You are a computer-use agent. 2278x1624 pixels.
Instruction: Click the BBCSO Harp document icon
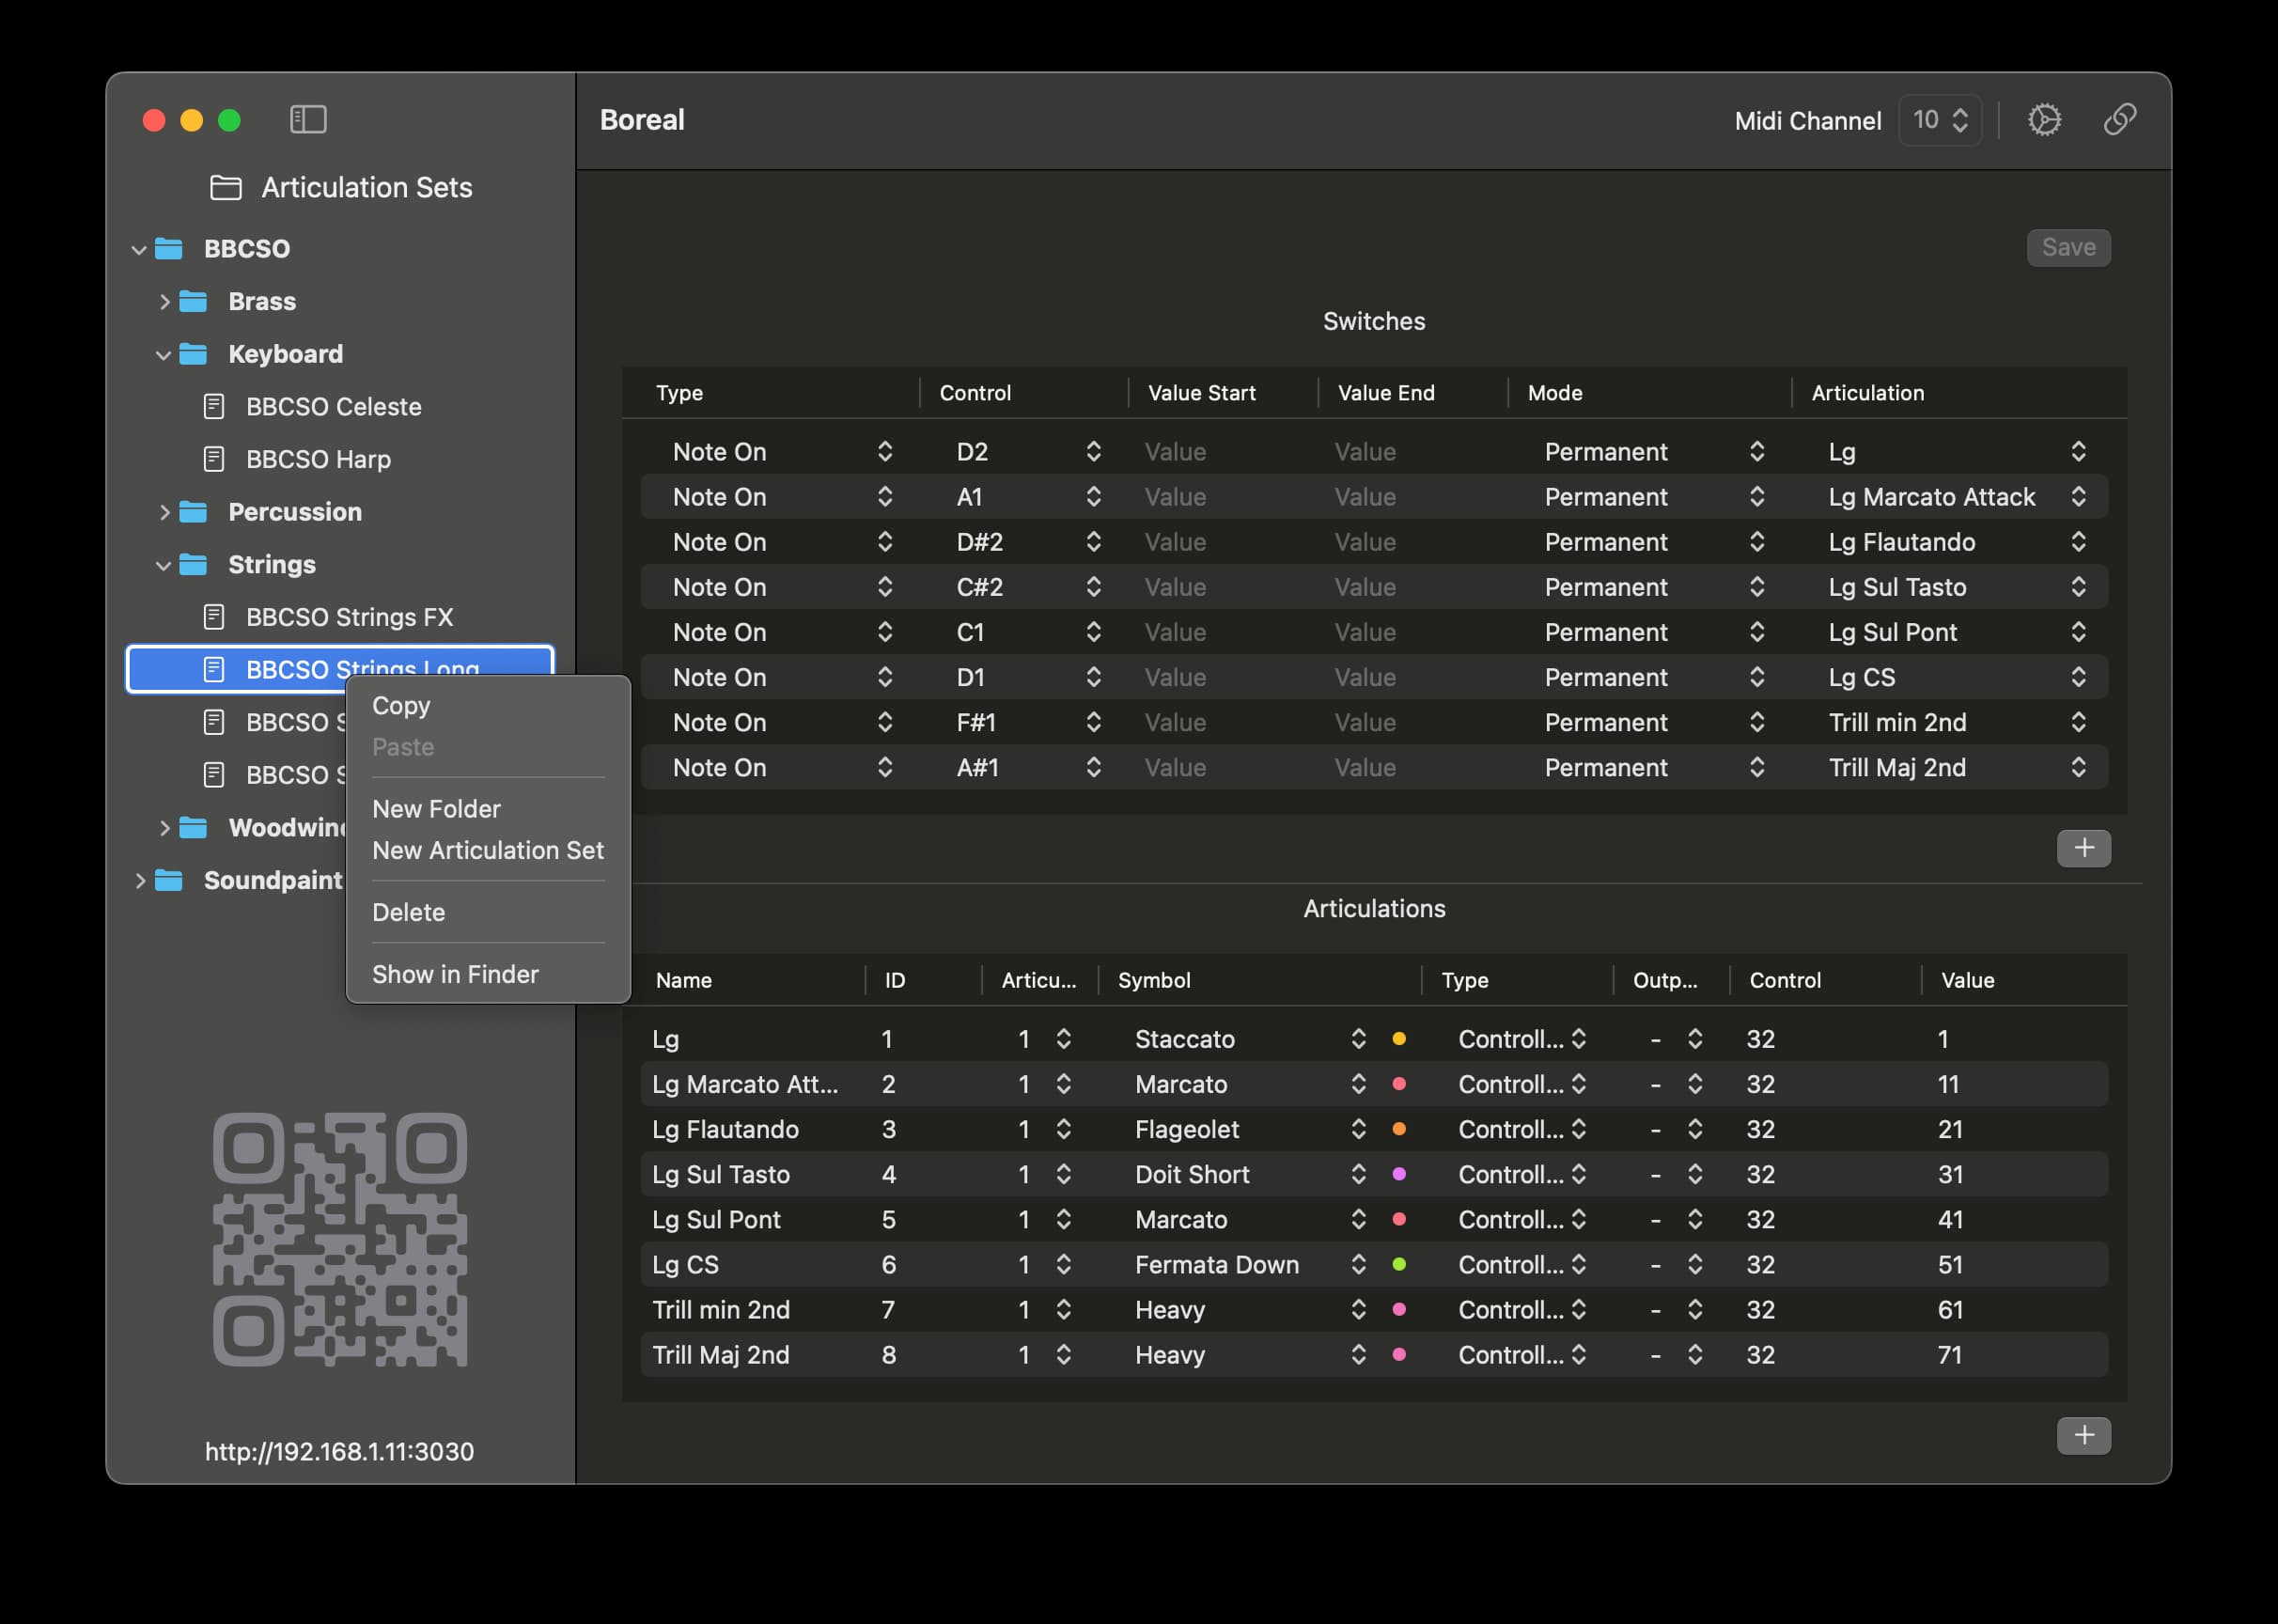point(213,459)
